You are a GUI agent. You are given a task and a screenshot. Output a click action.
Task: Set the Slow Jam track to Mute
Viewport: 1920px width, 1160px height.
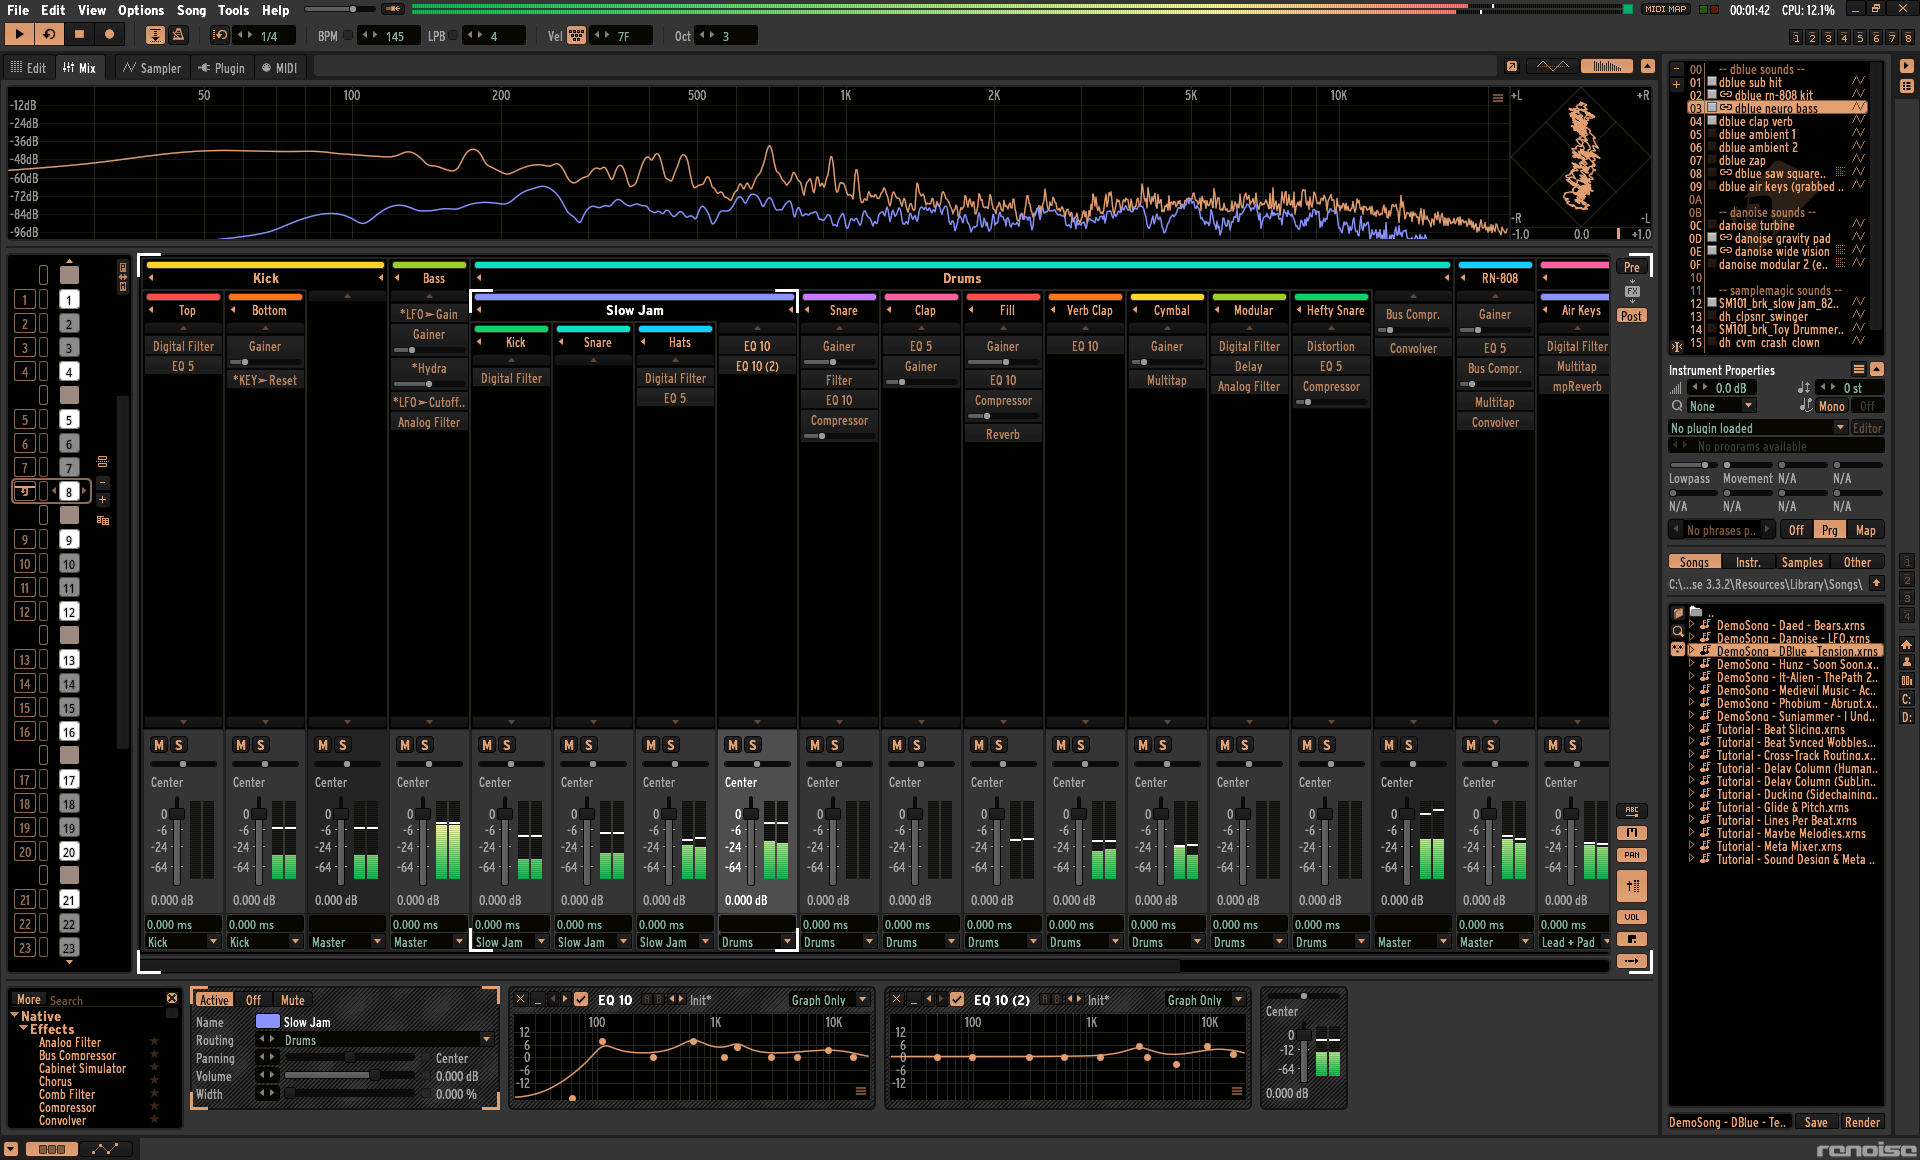pos(292,1000)
